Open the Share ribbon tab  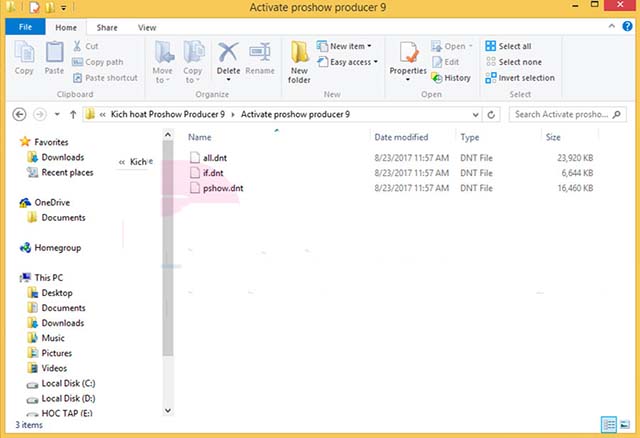pyautogui.click(x=109, y=27)
